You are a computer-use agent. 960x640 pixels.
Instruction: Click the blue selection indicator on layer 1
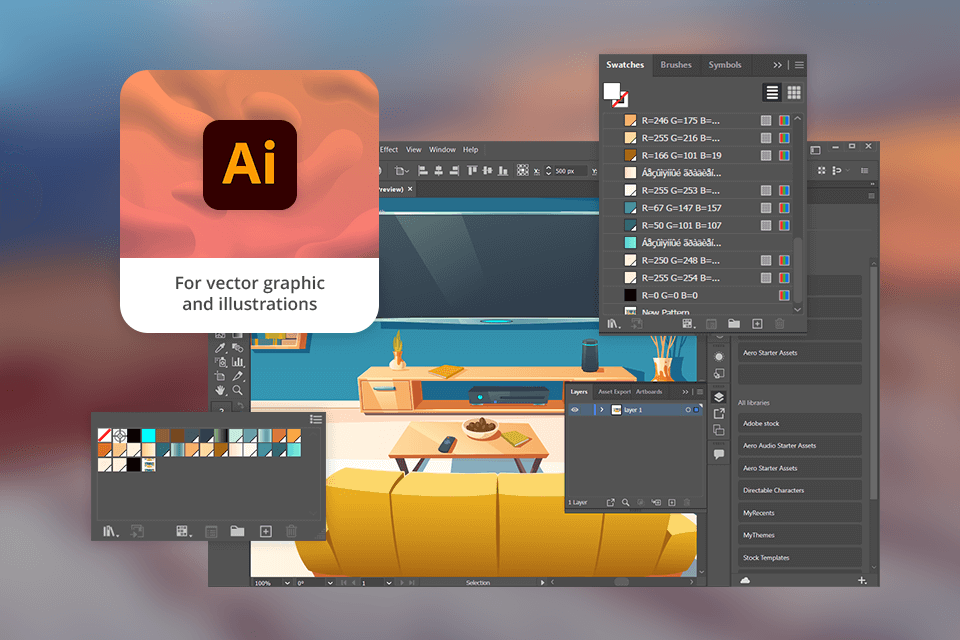696,410
